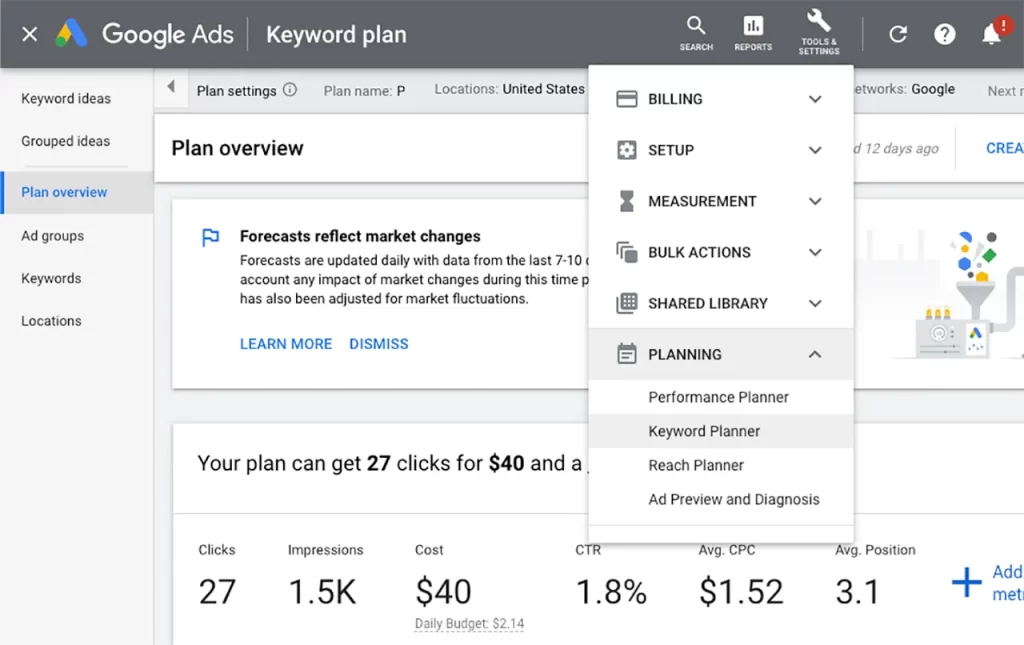Close the Keyword plan view
The height and width of the screenshot is (645, 1024).
tap(29, 34)
